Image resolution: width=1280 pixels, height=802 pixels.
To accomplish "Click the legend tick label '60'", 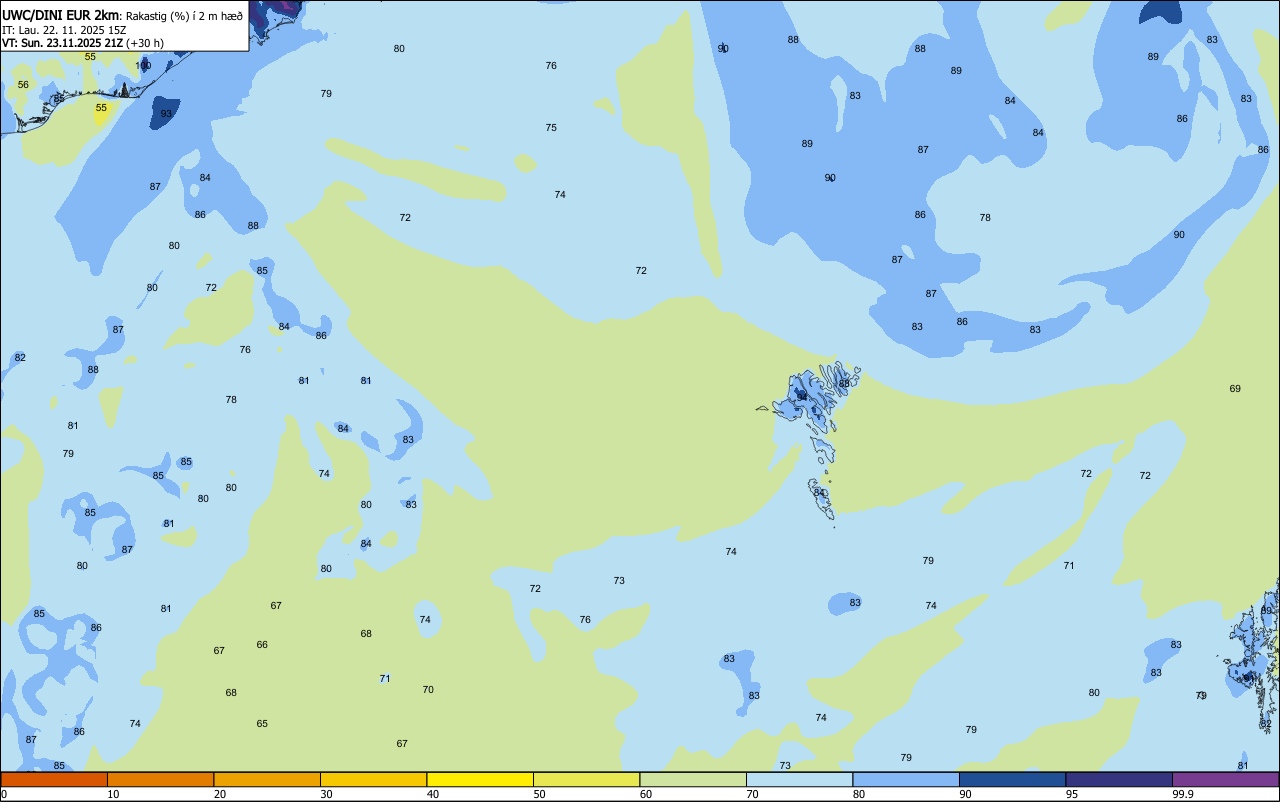I will pos(646,794).
